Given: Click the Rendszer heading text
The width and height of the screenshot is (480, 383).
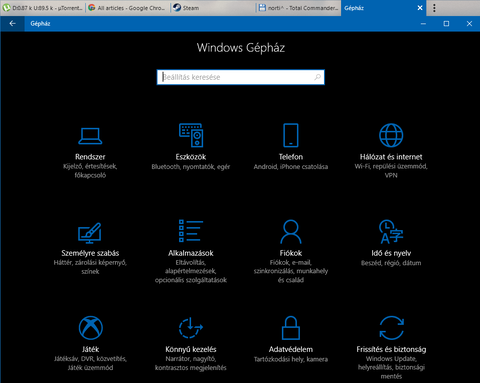Looking at the screenshot, I should tap(90, 157).
